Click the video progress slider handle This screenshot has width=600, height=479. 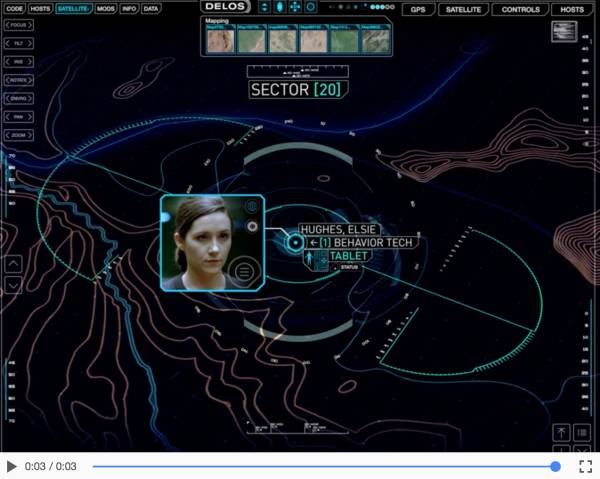point(555,466)
